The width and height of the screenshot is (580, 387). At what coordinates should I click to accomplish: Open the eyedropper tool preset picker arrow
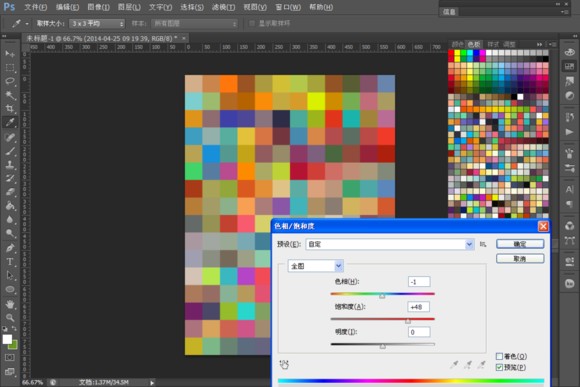(27, 24)
